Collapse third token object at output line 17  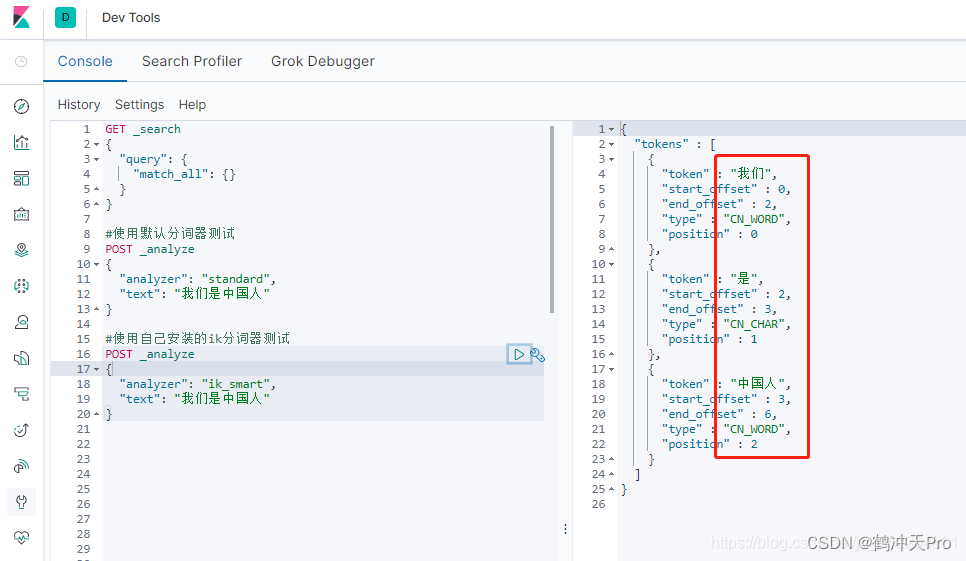[611, 369]
